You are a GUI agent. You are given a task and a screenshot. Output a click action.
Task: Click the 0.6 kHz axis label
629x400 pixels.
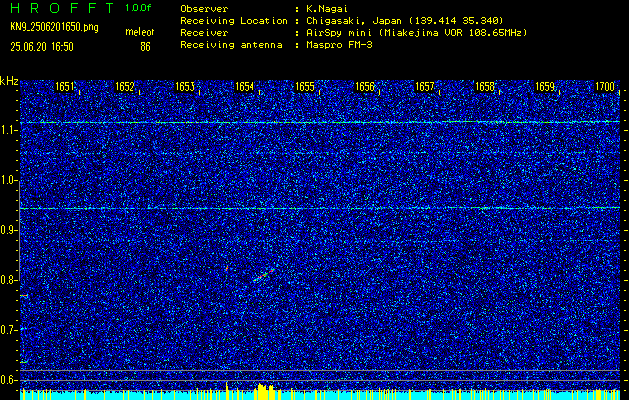click(x=8, y=380)
